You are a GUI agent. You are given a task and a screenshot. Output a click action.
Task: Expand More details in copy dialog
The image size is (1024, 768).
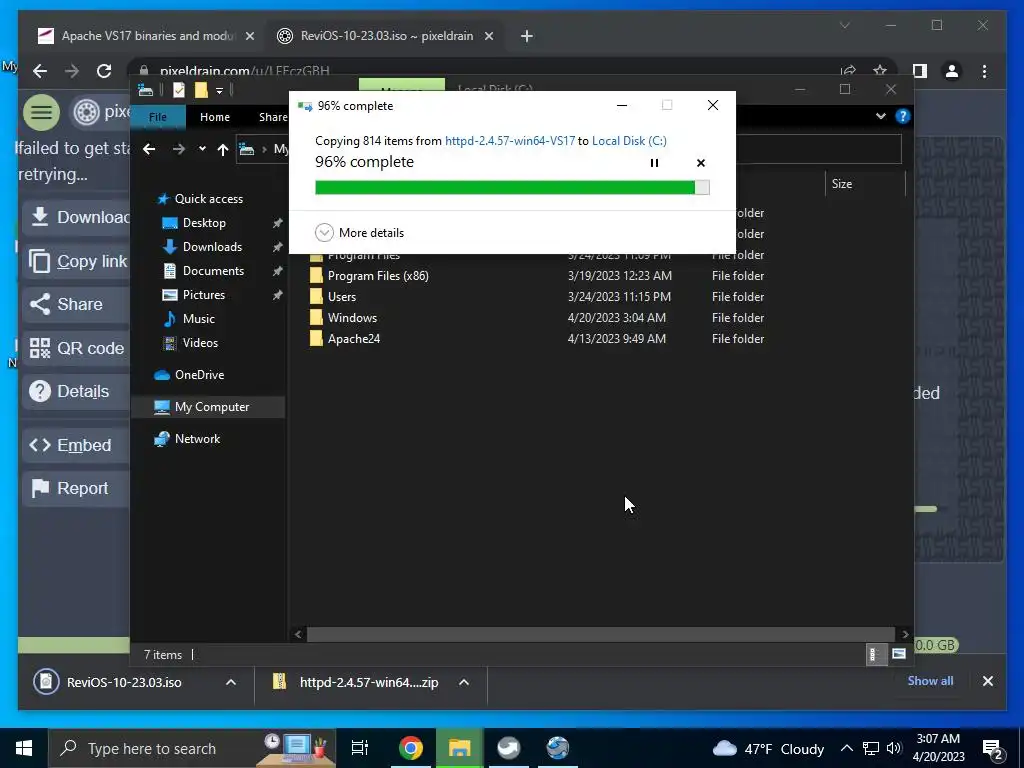click(x=359, y=232)
